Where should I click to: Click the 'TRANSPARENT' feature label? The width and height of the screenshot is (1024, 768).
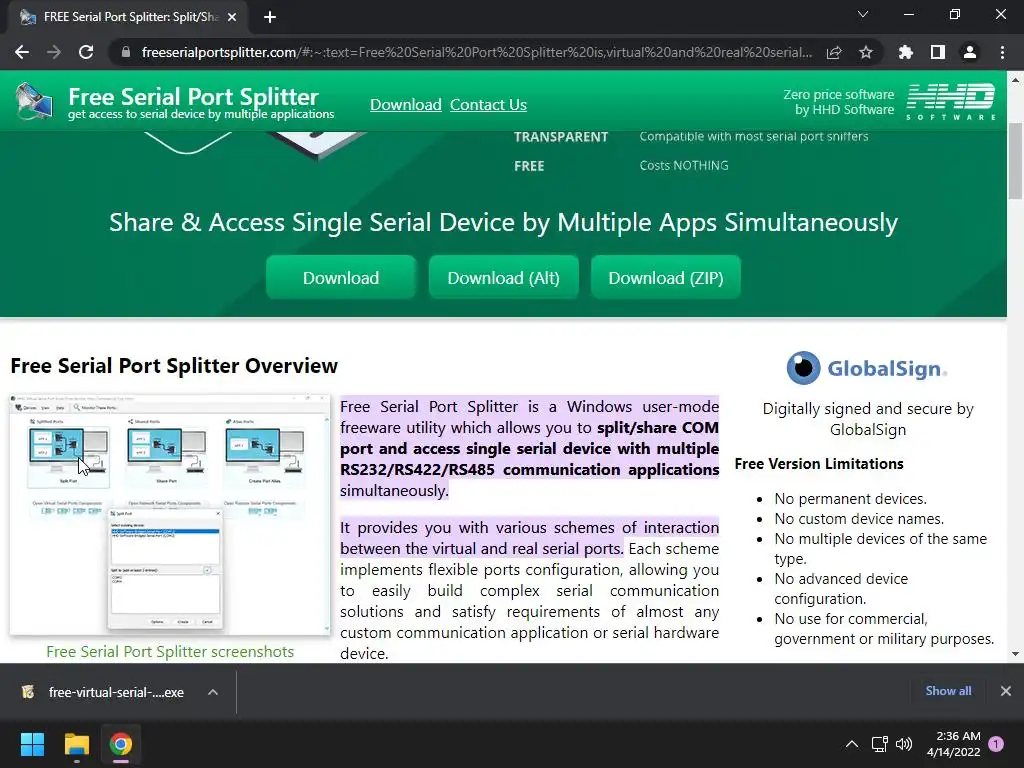click(561, 137)
